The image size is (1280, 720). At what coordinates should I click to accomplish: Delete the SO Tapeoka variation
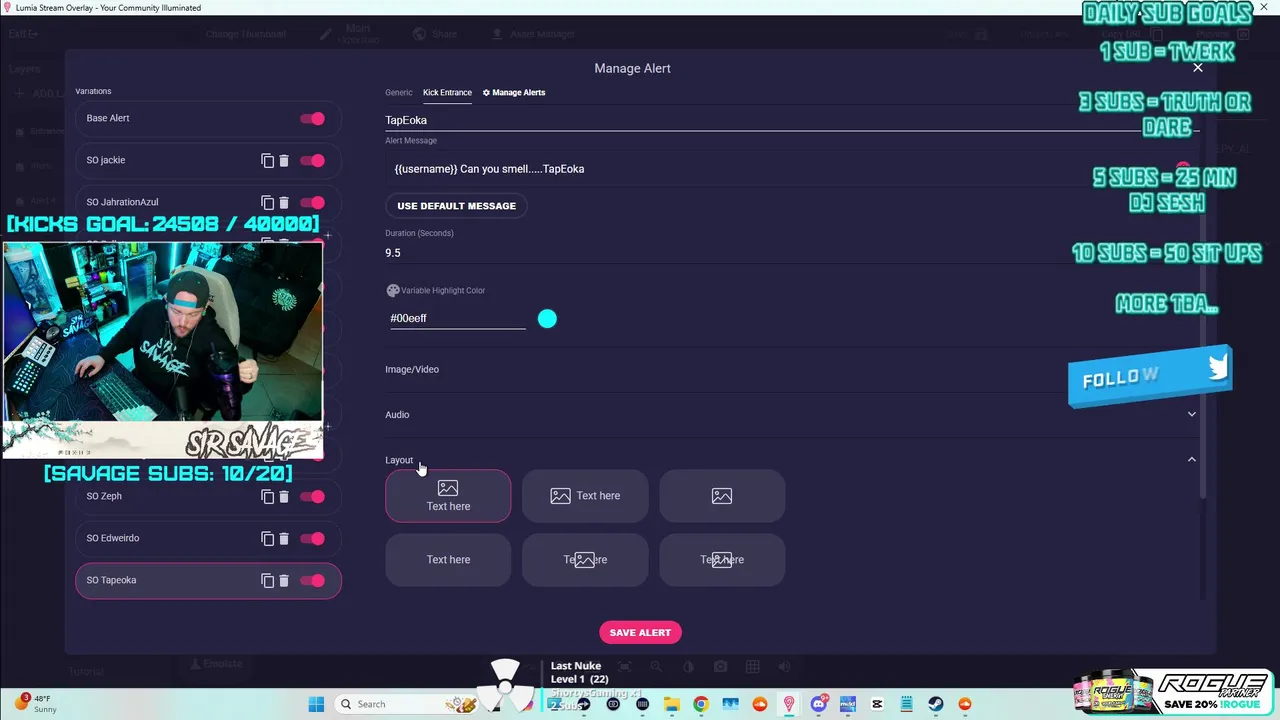284,580
